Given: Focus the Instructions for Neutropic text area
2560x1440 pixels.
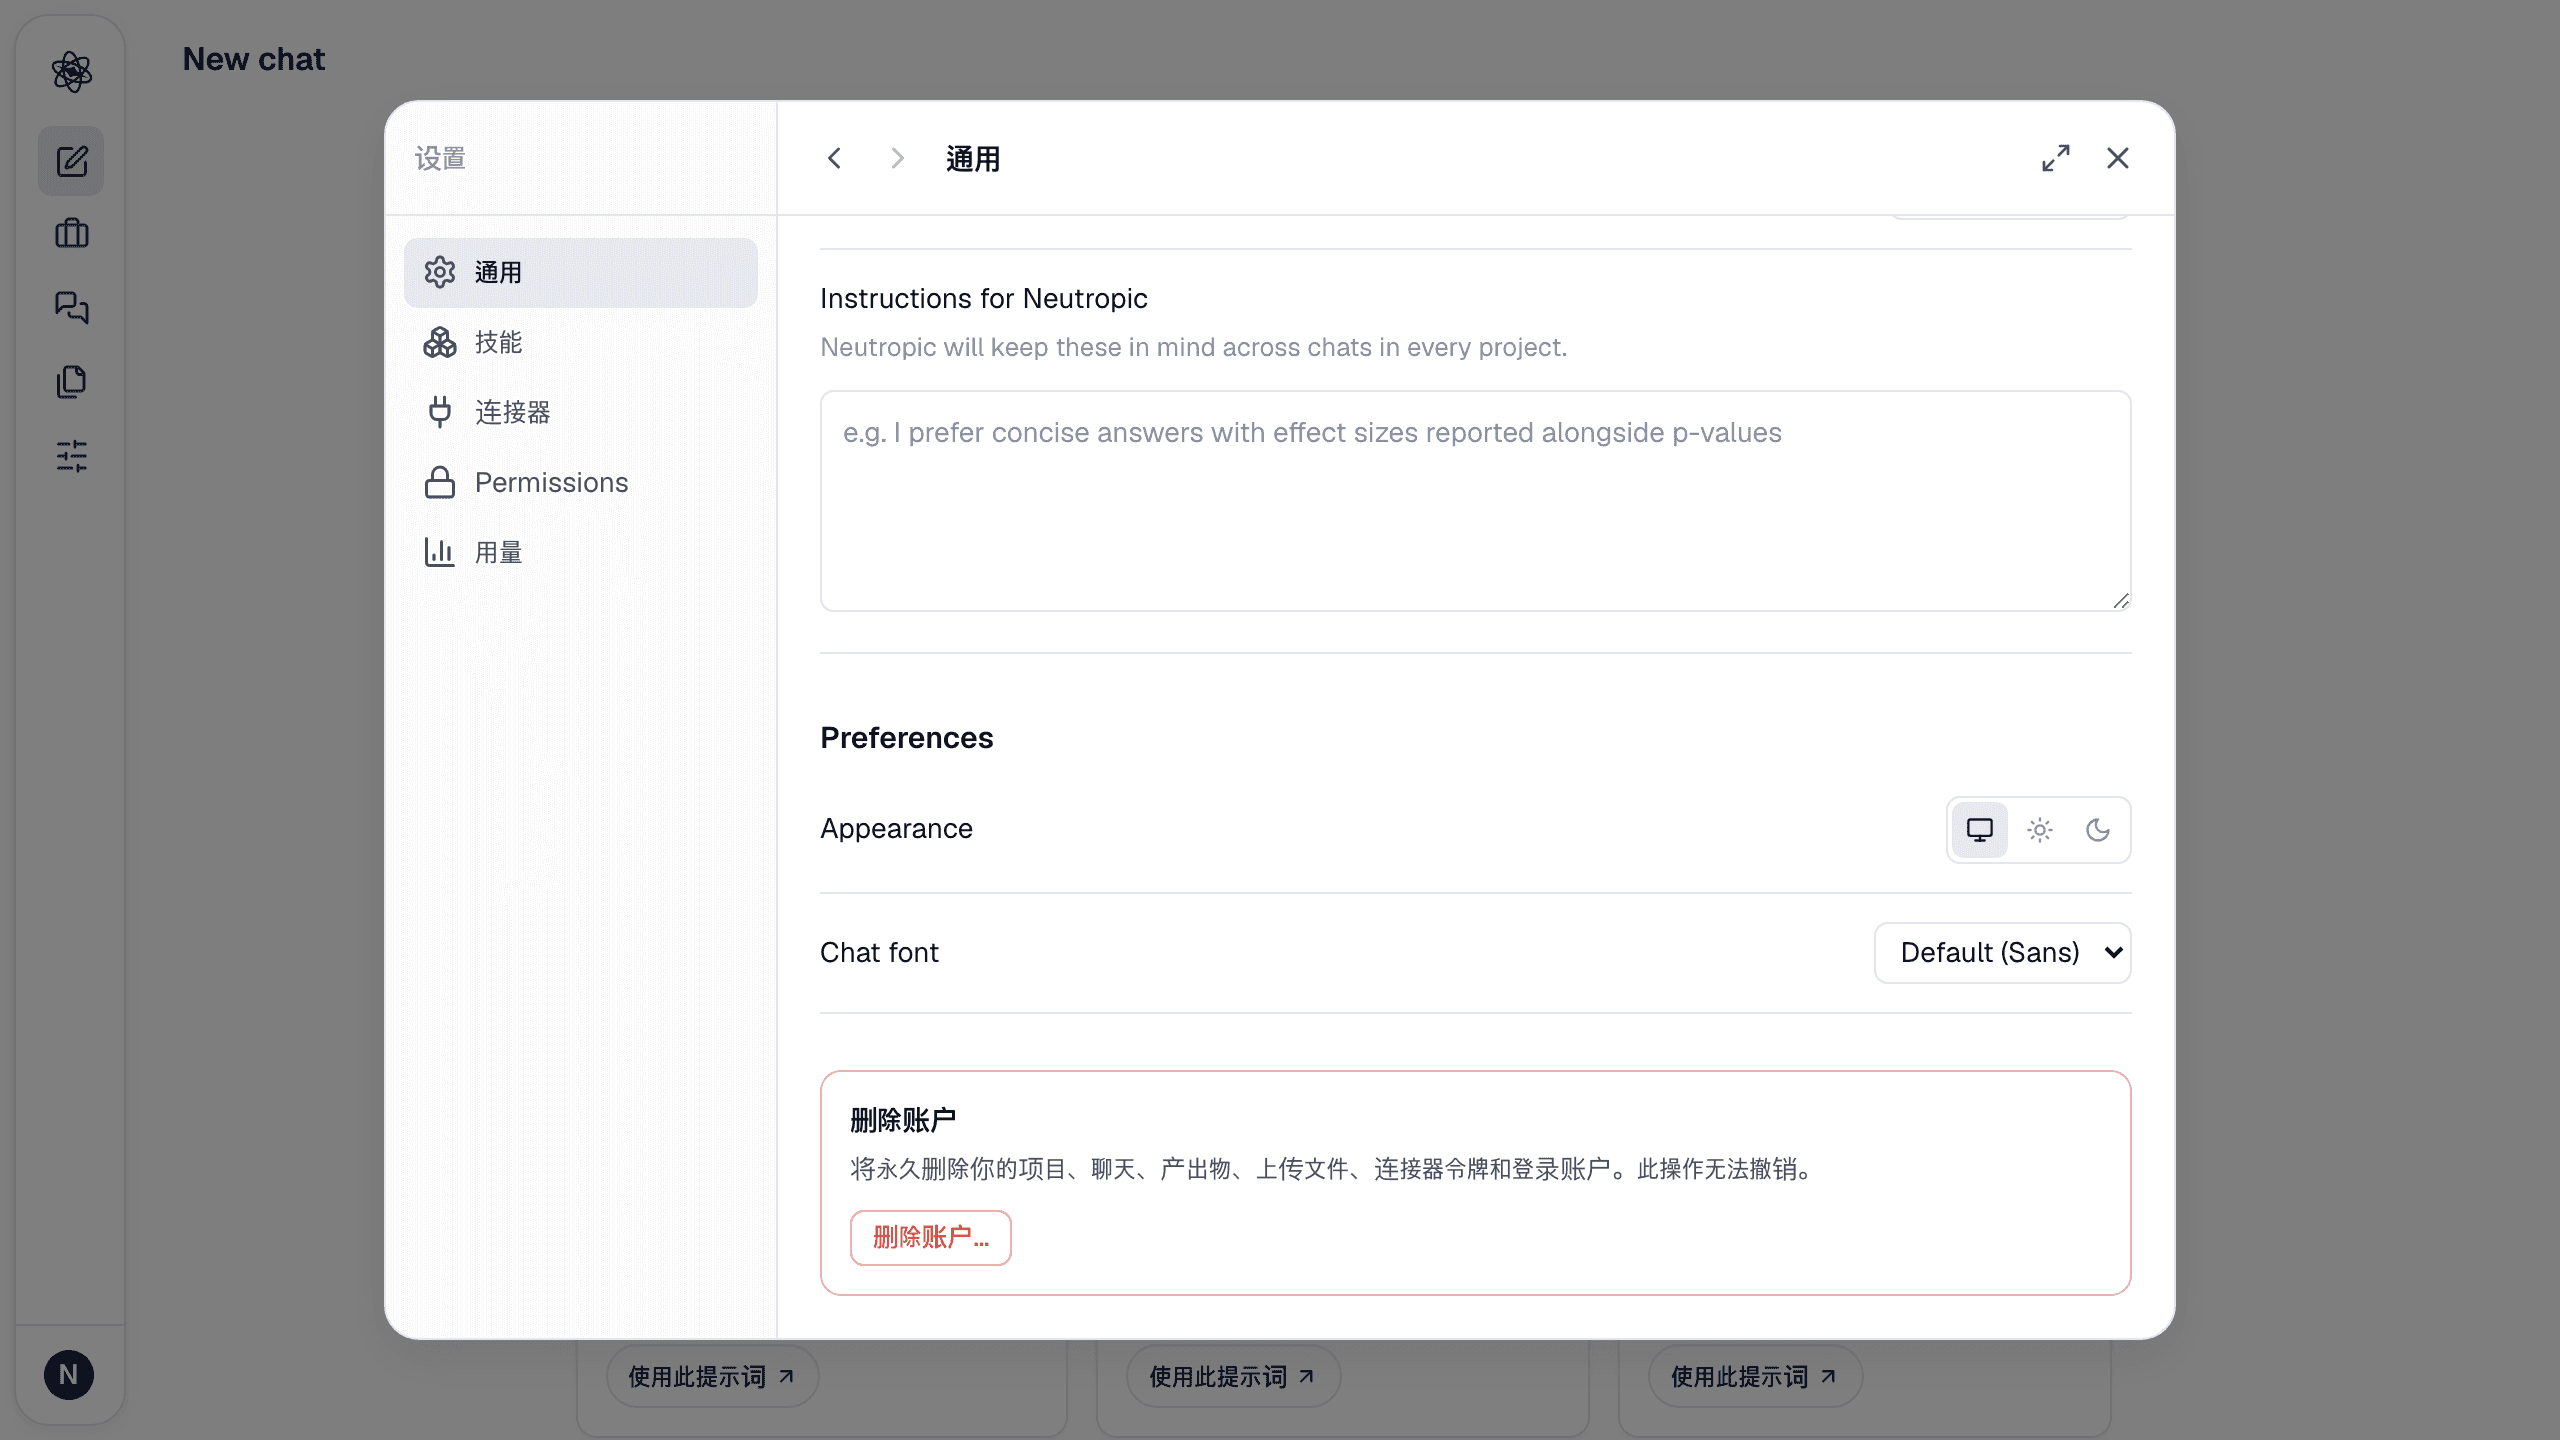Looking at the screenshot, I should point(1476,501).
